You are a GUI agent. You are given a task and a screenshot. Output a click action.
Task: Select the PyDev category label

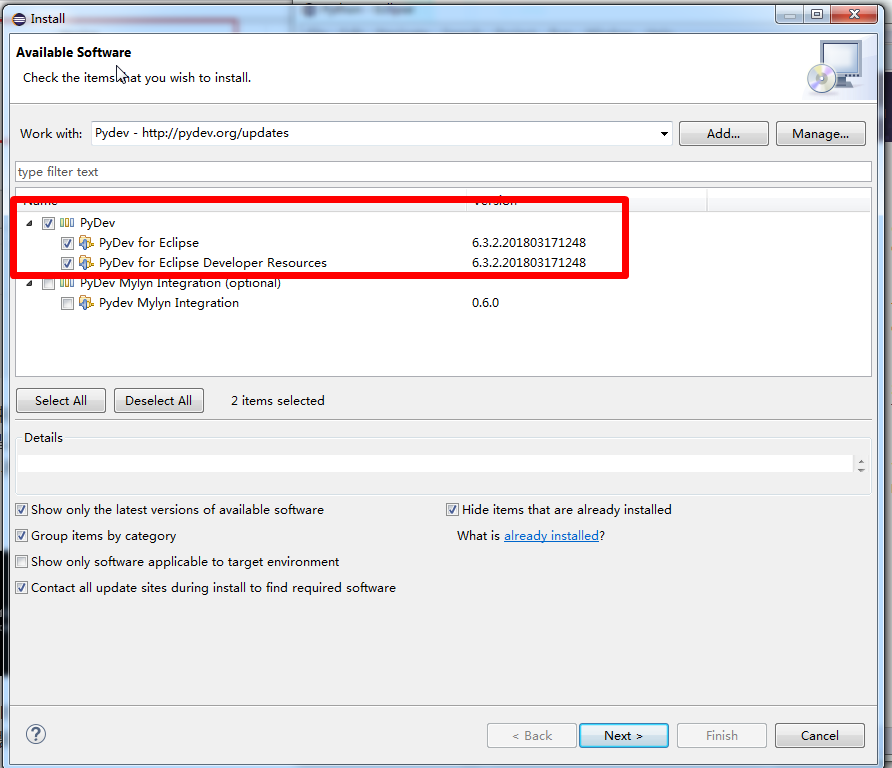tap(97, 223)
